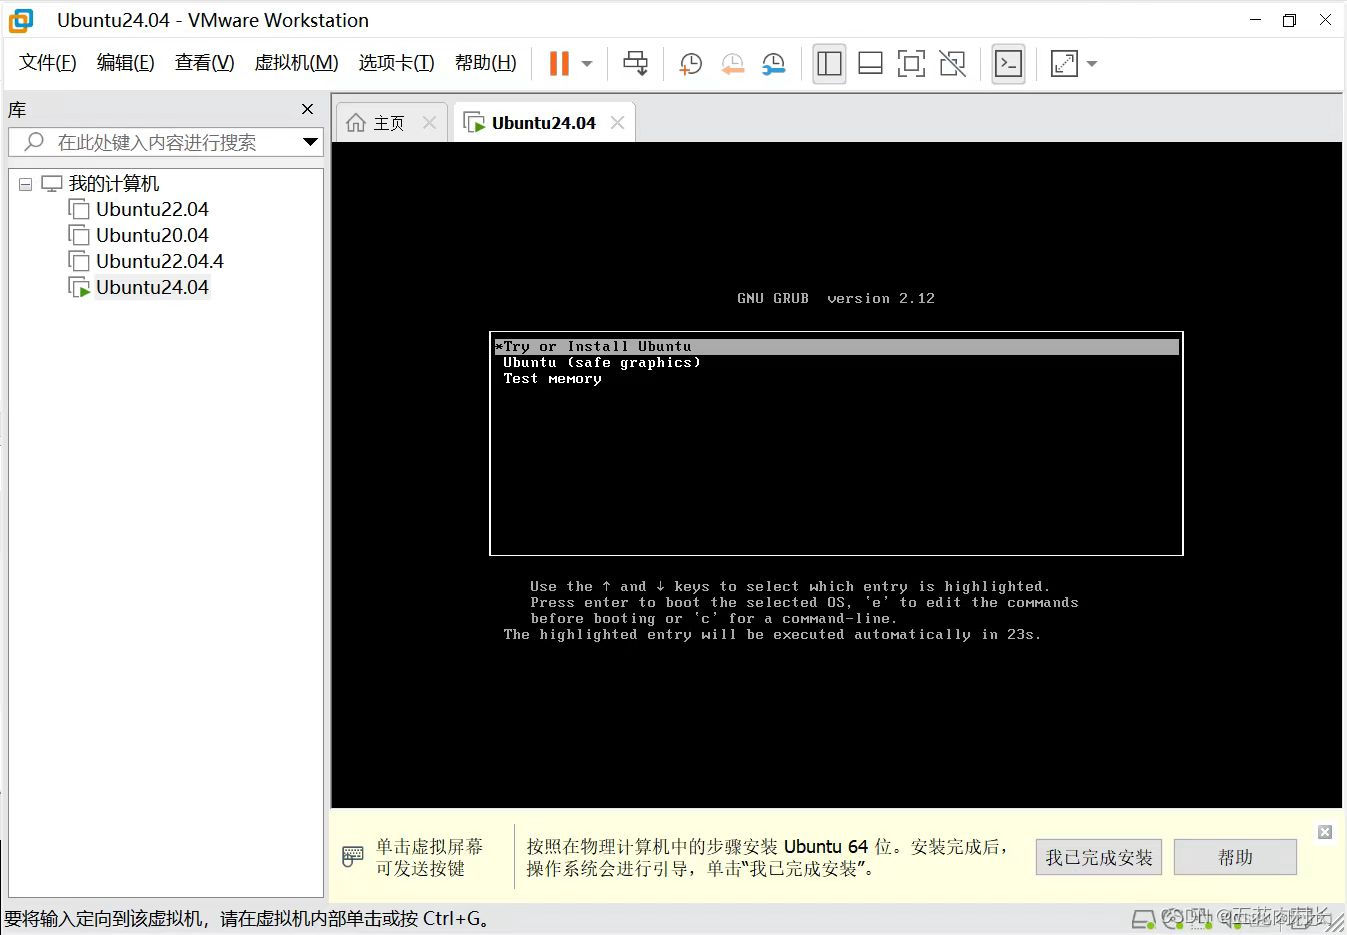Open the 编辑(E) menu
Screen dimensions: 1347x935
click(125, 63)
